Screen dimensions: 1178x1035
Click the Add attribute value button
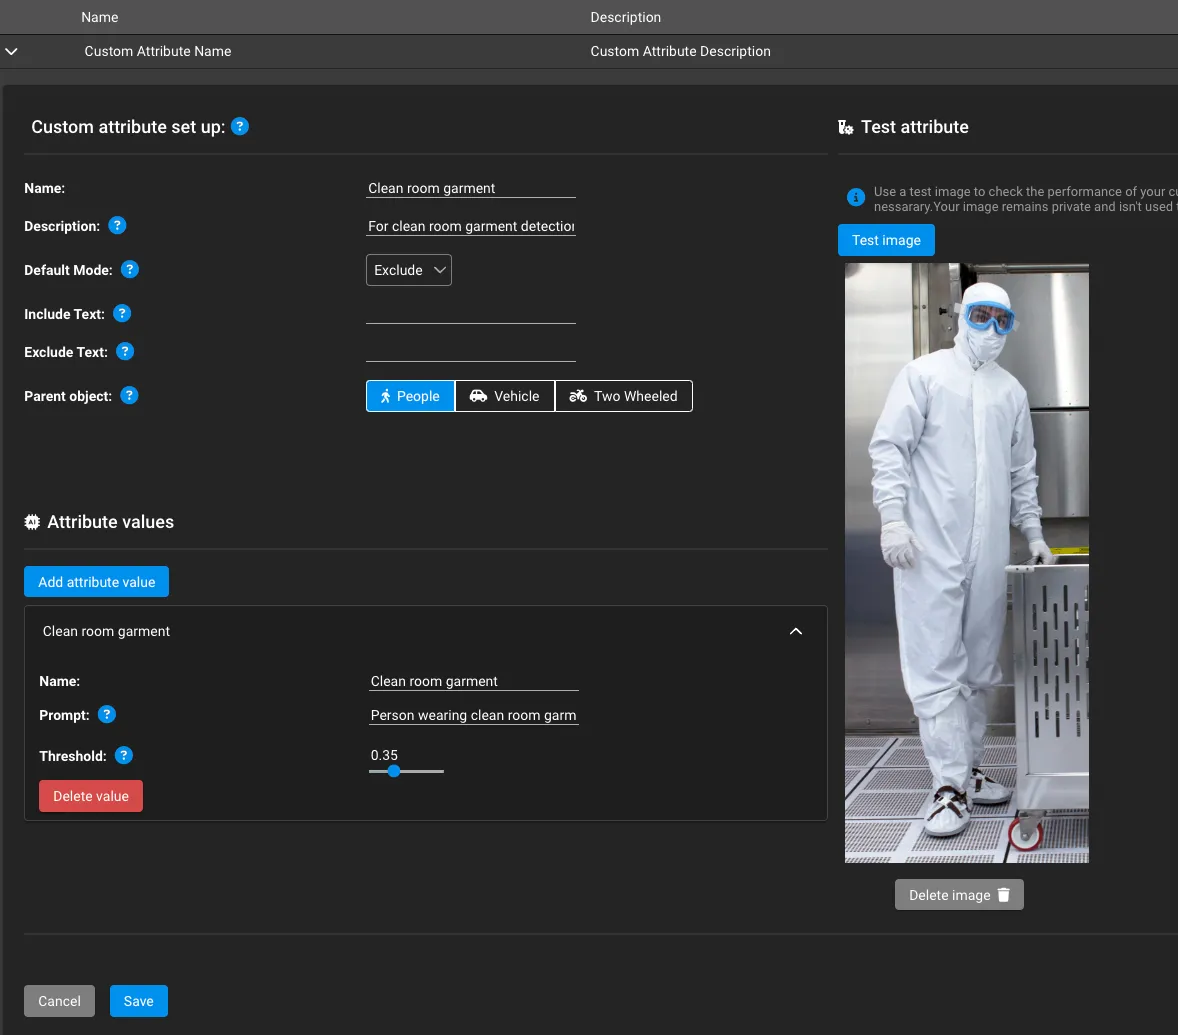click(x=96, y=582)
